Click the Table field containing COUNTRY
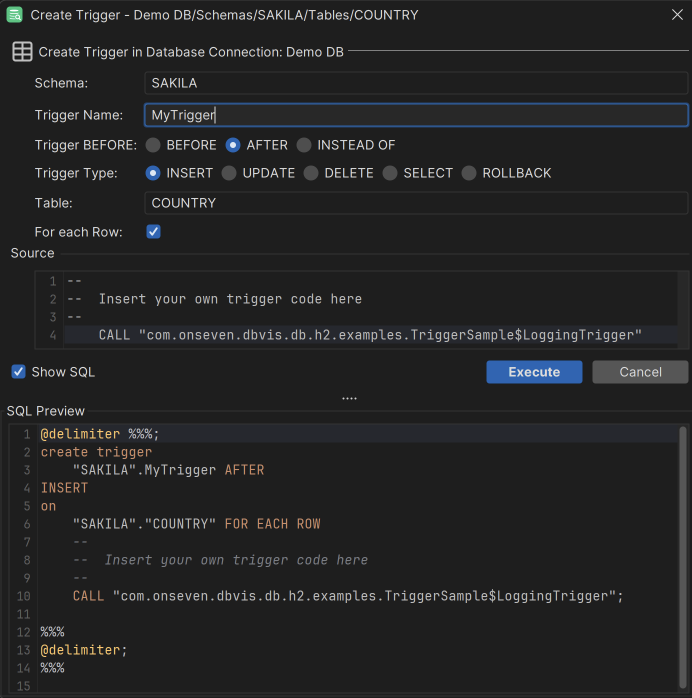 (x=416, y=203)
